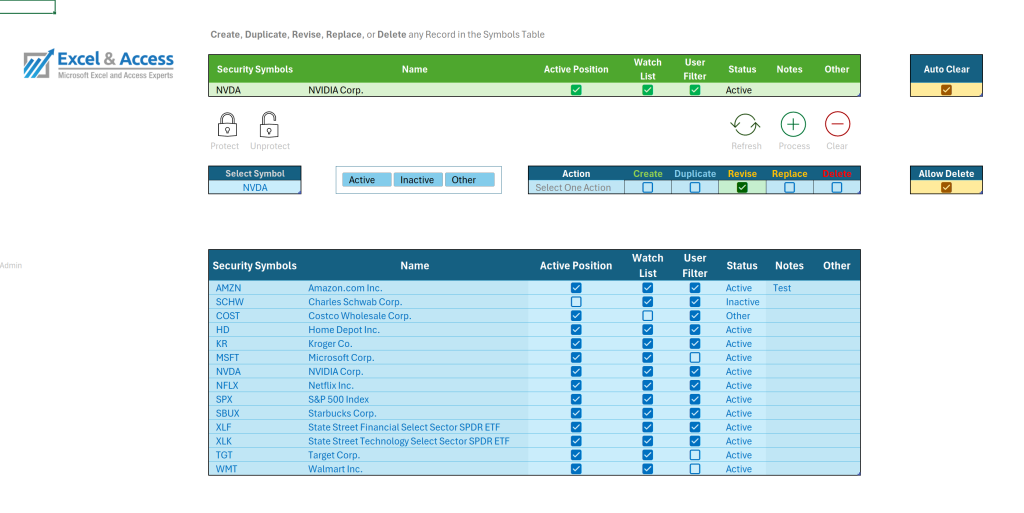Image resolution: width=1024 pixels, height=513 pixels.
Task: Check User Filter for TGT row
Action: [695, 455]
